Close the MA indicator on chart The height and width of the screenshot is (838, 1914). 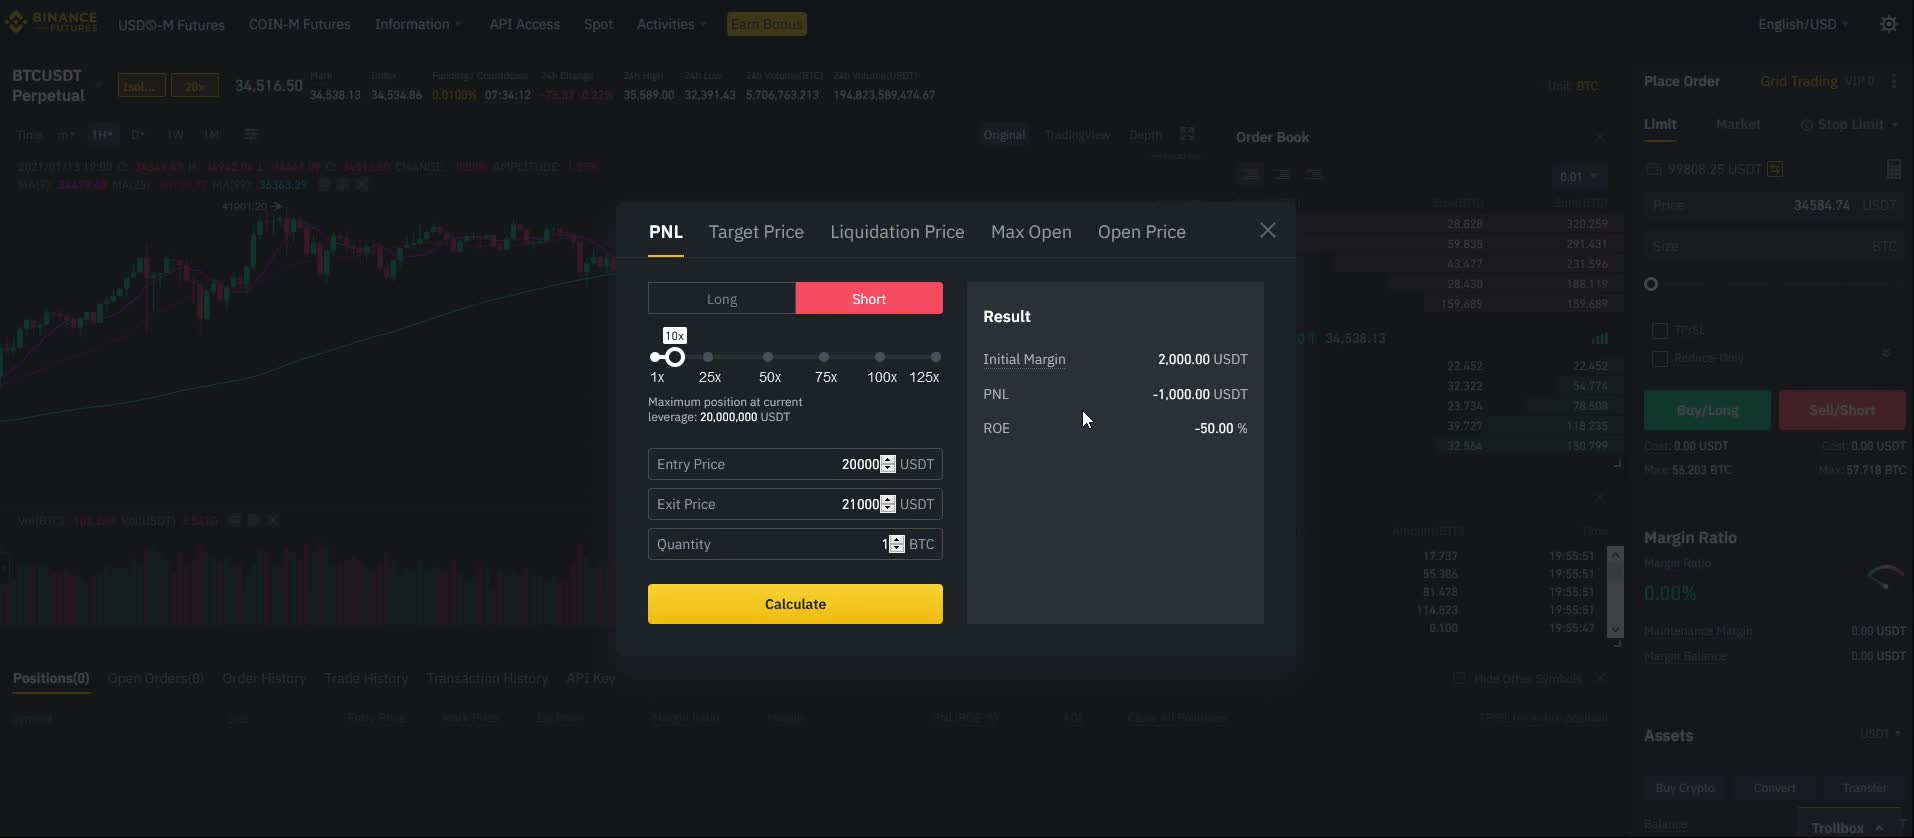click(362, 185)
